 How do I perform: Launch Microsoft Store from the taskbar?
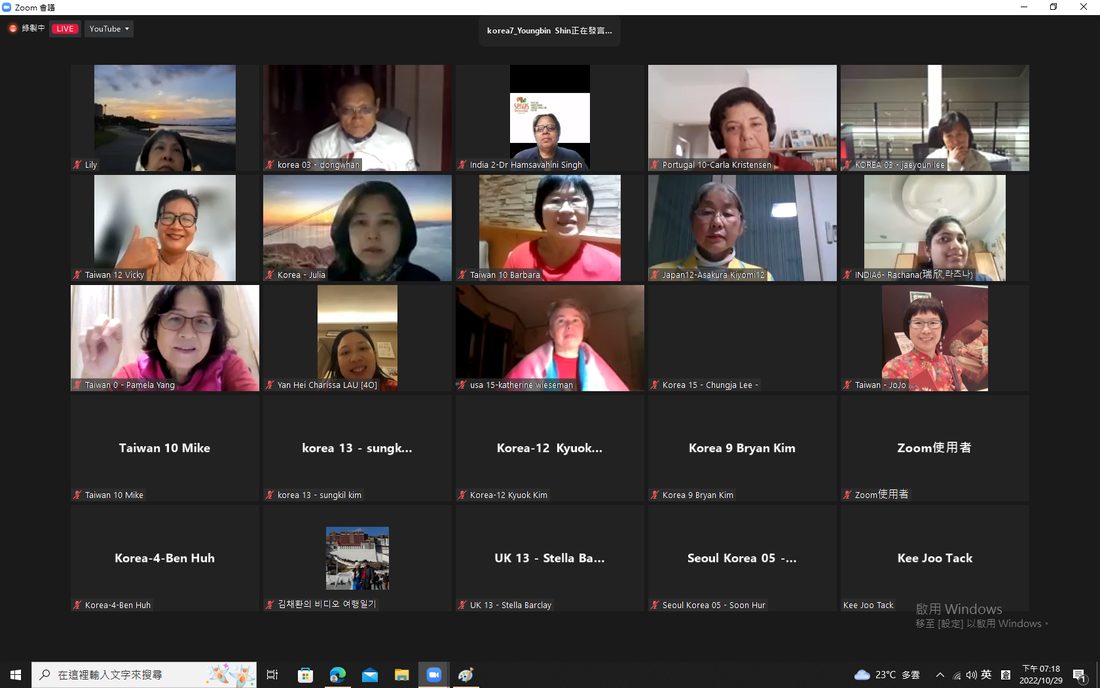[x=305, y=675]
